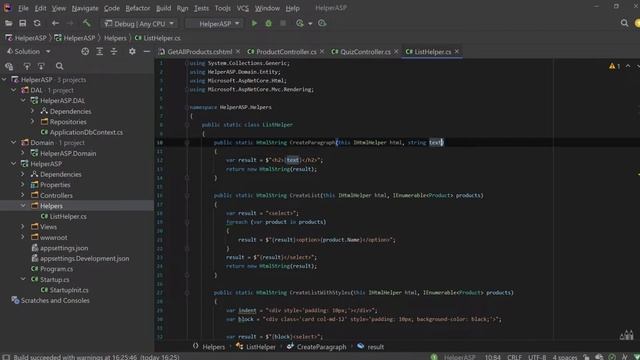
Task: Click the Build succeeded status message
Action: 96,357
